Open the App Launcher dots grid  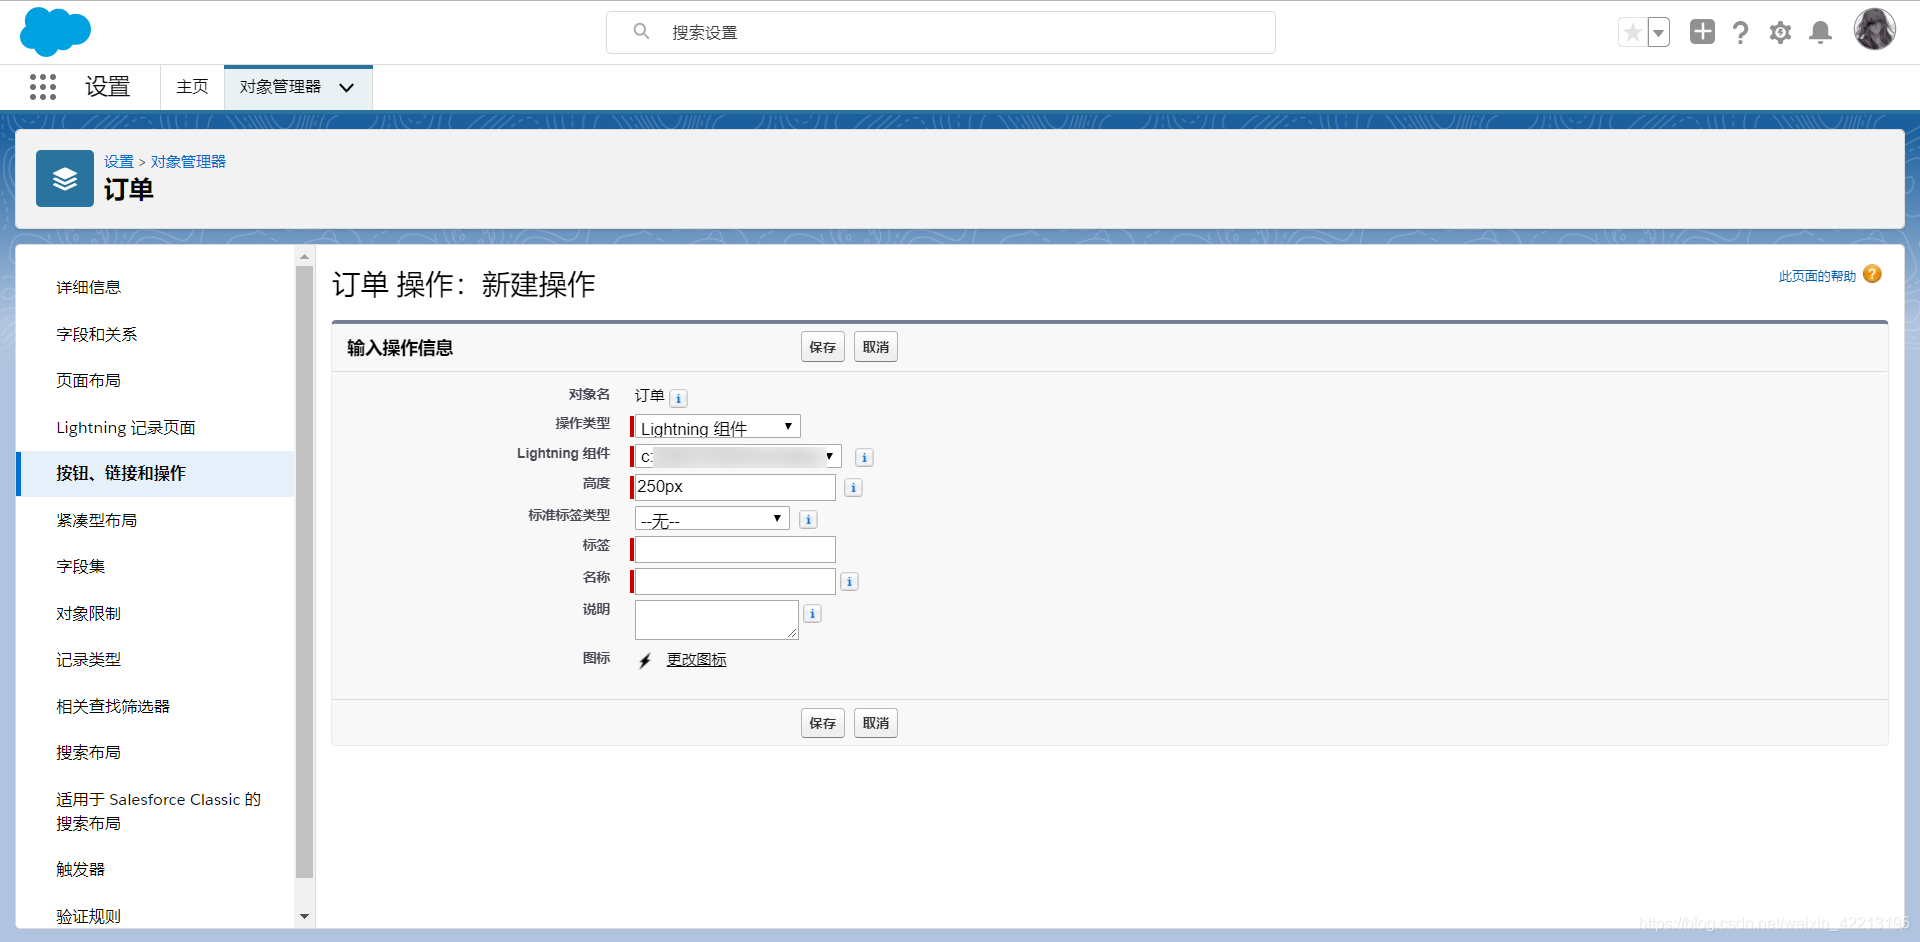43,87
